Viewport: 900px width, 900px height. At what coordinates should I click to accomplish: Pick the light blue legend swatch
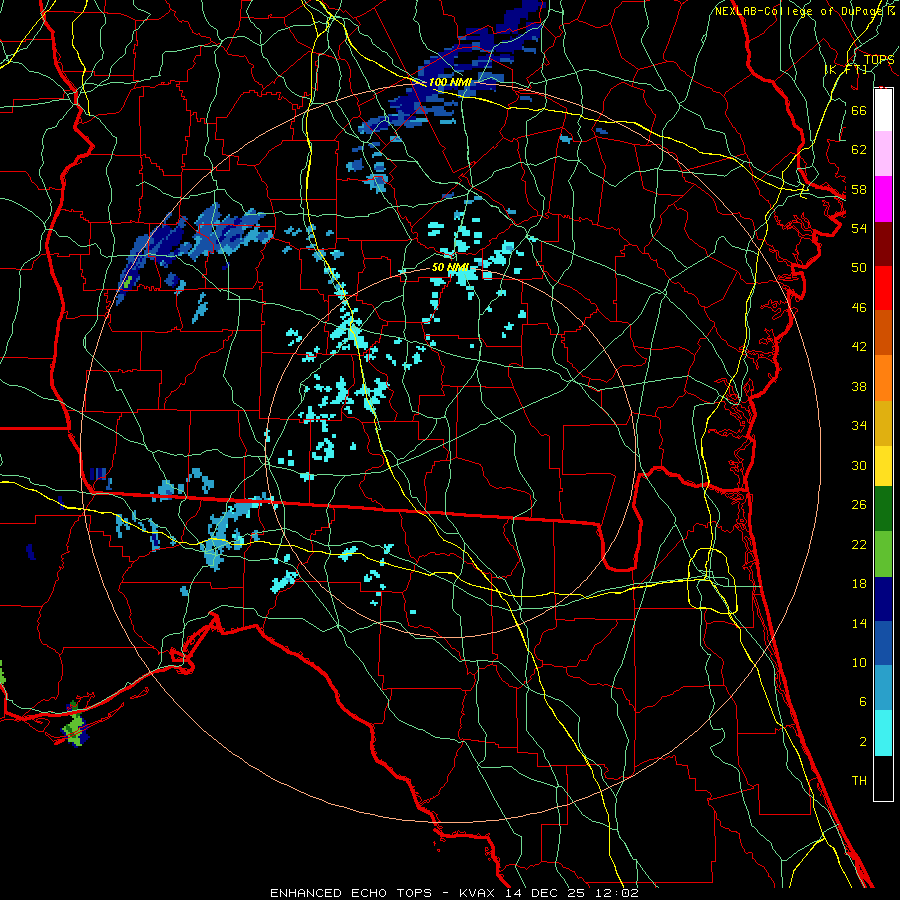click(883, 688)
